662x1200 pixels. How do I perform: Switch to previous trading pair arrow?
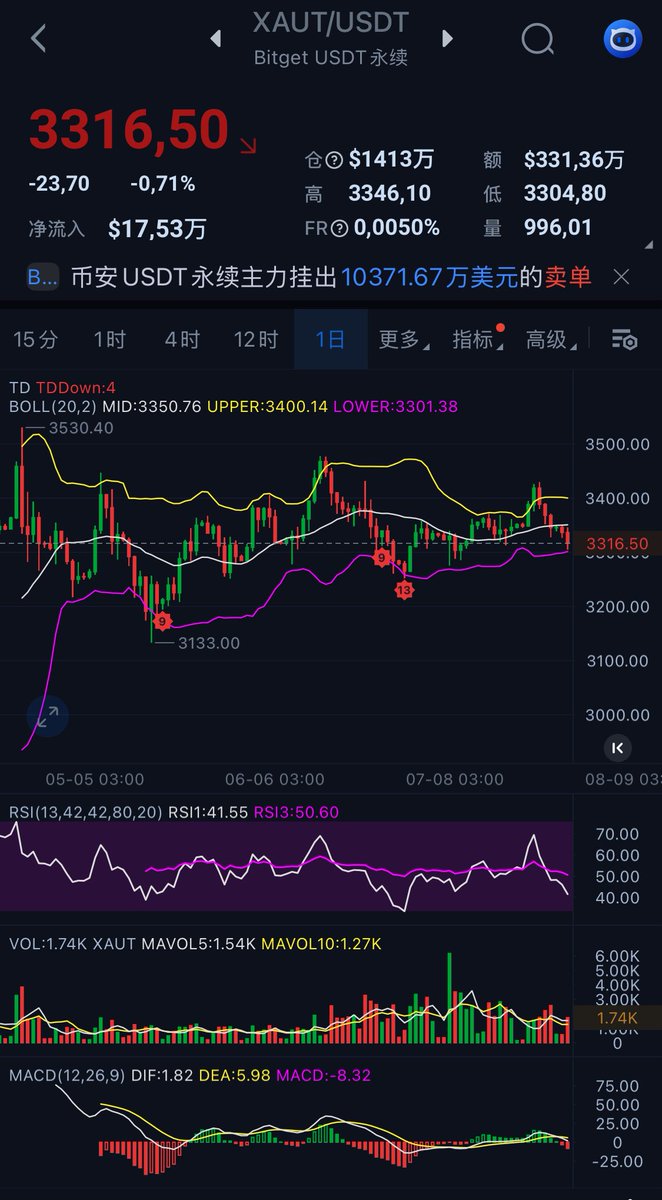click(215, 39)
